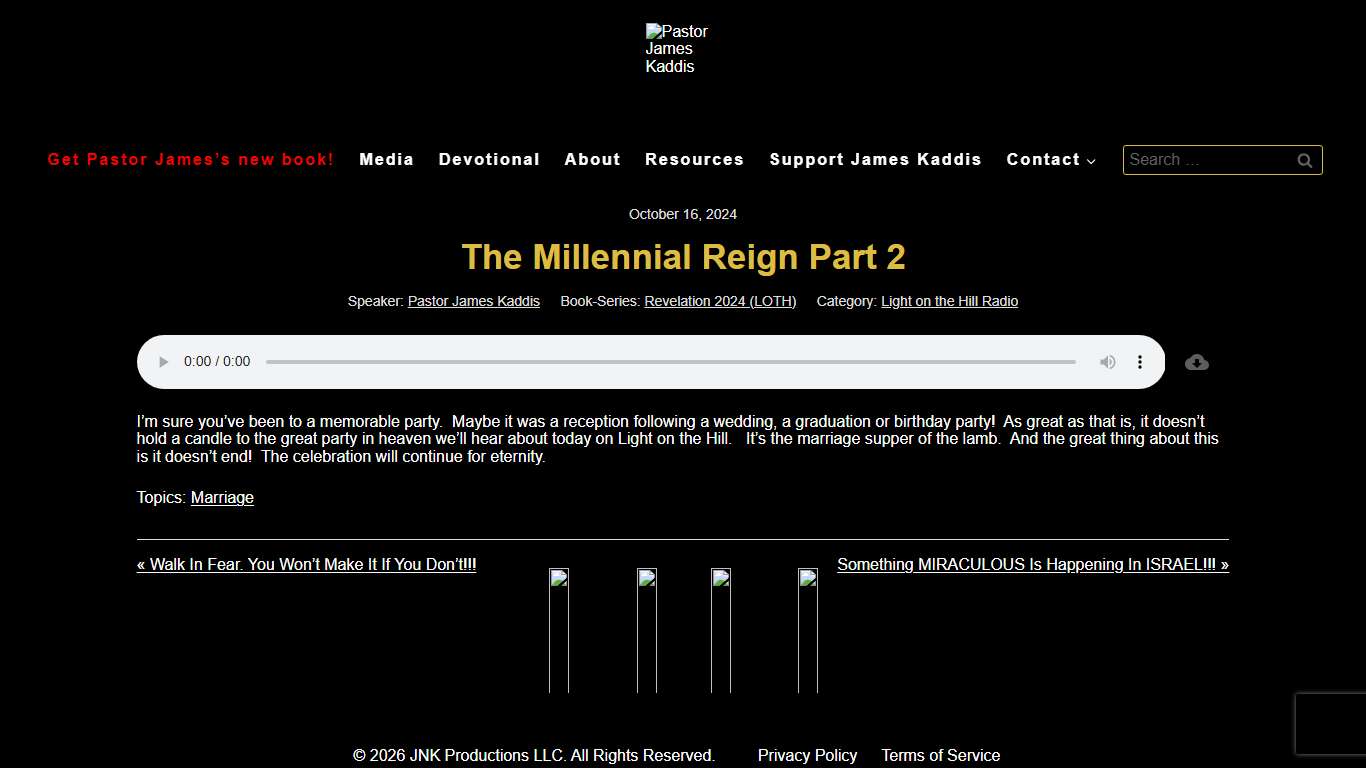Click Get Pastor James's new book link
This screenshot has width=1366, height=768.
[x=191, y=159]
